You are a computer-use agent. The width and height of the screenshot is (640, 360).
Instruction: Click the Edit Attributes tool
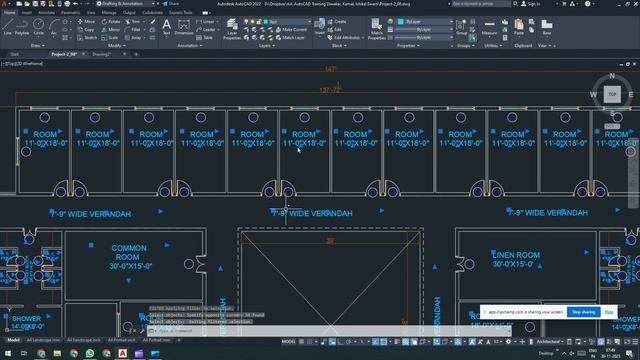pos(344,38)
